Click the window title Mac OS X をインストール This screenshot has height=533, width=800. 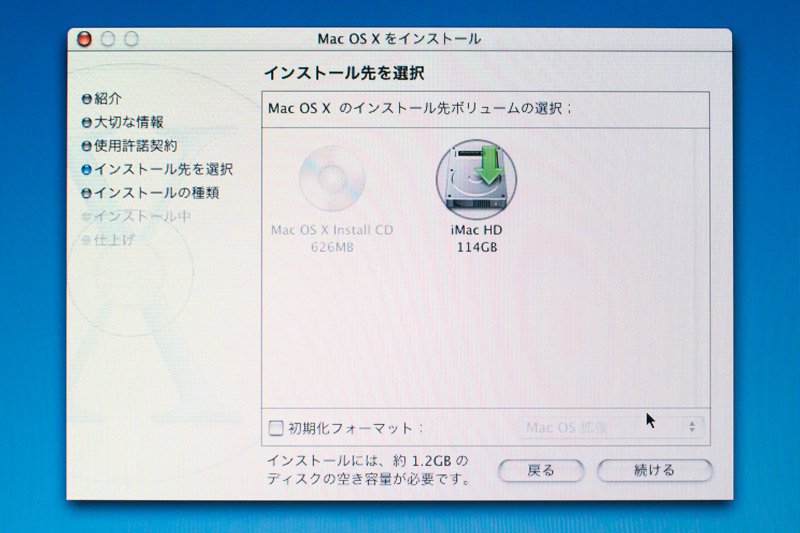(x=399, y=39)
